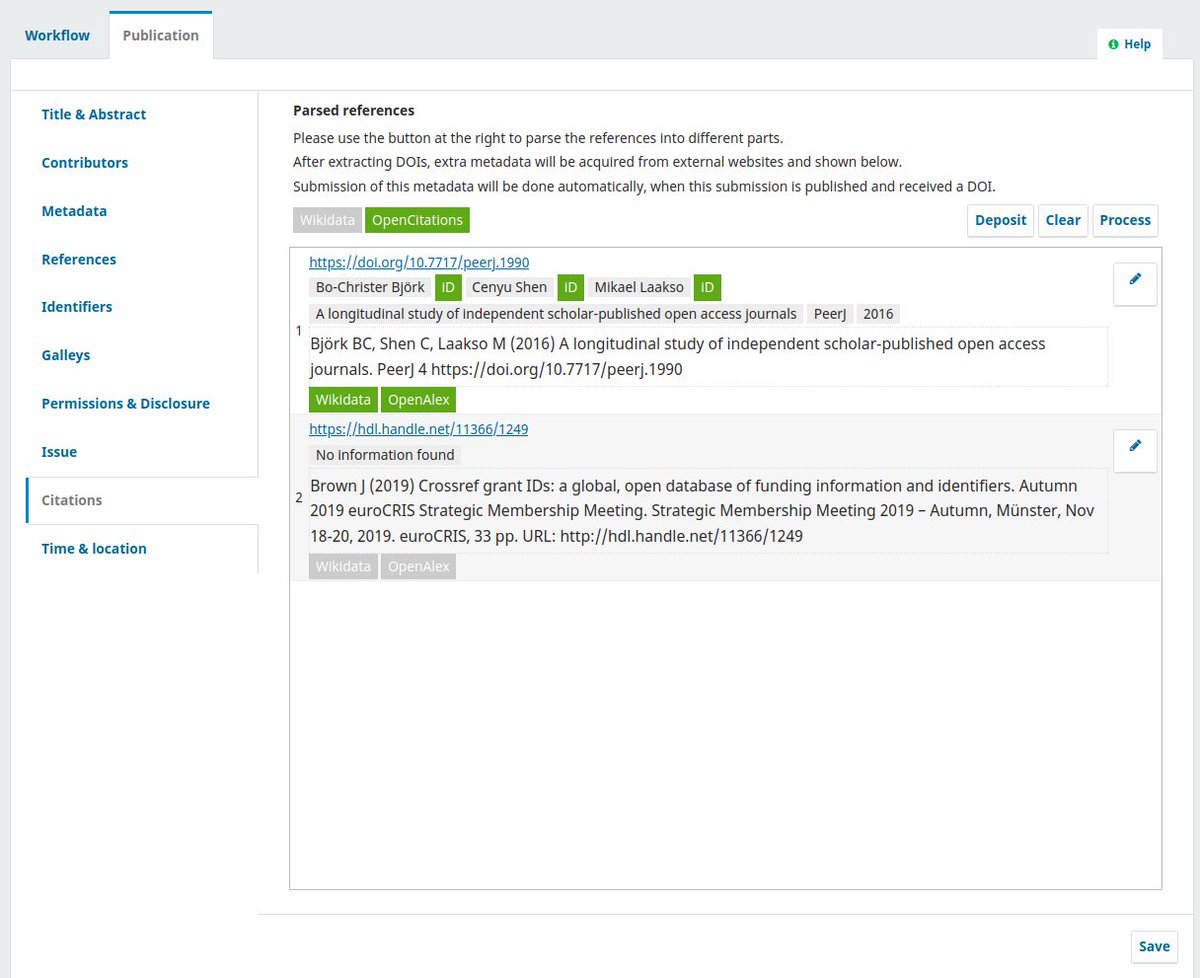Clear the parsed references
Viewport: 1200px width, 978px height.
[1063, 220]
